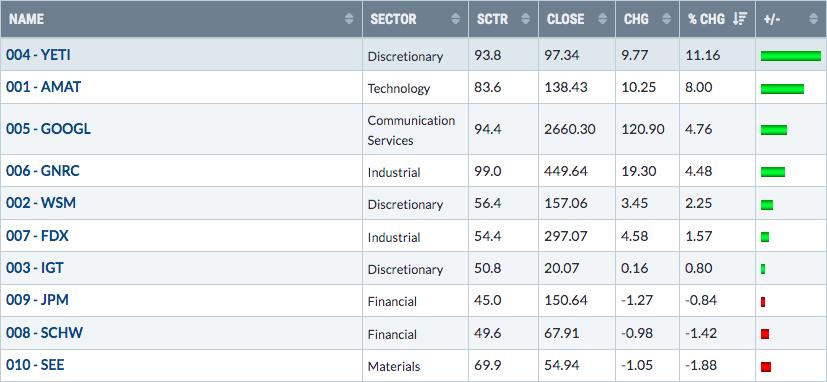Open the 009 - JPM link
This screenshot has height=382, width=827.
click(x=37, y=300)
